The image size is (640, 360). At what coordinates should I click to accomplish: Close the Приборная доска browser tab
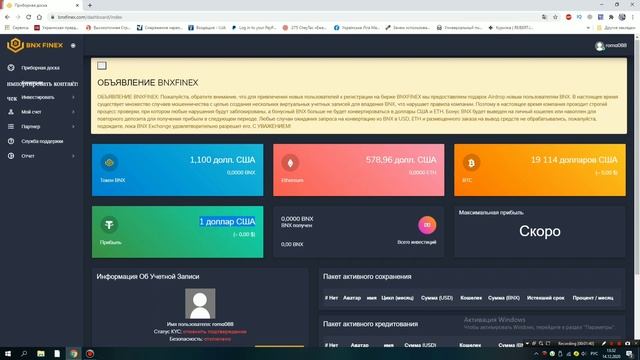[78, 5]
